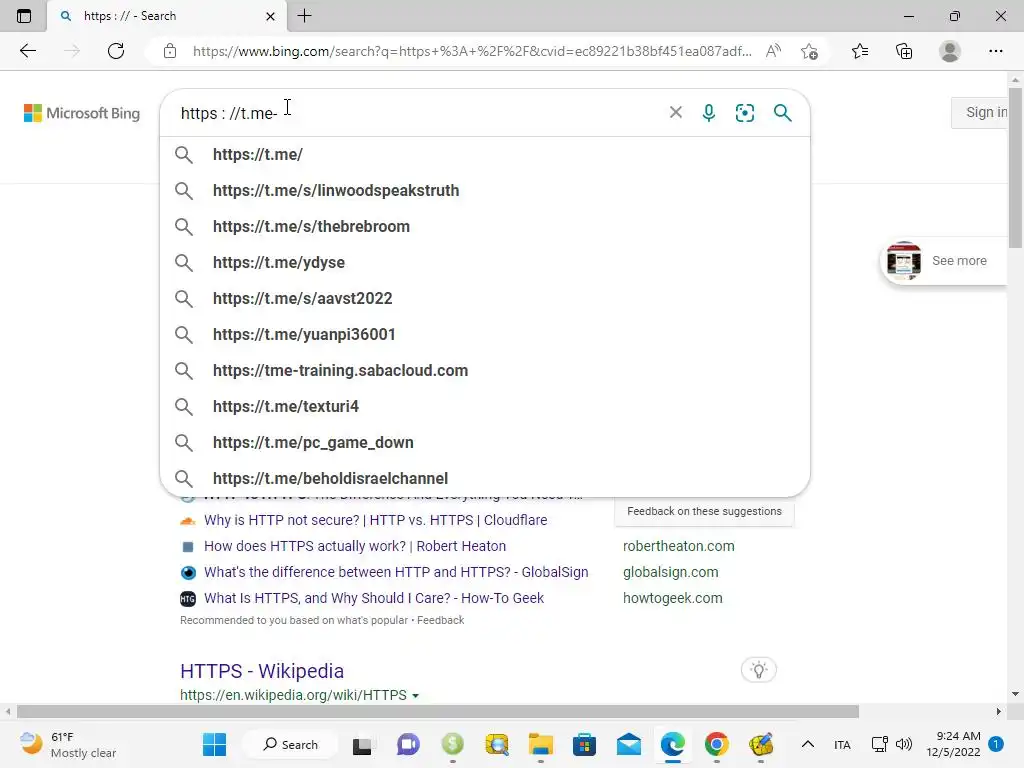View site information lock icon
The width and height of the screenshot is (1024, 768).
point(170,51)
